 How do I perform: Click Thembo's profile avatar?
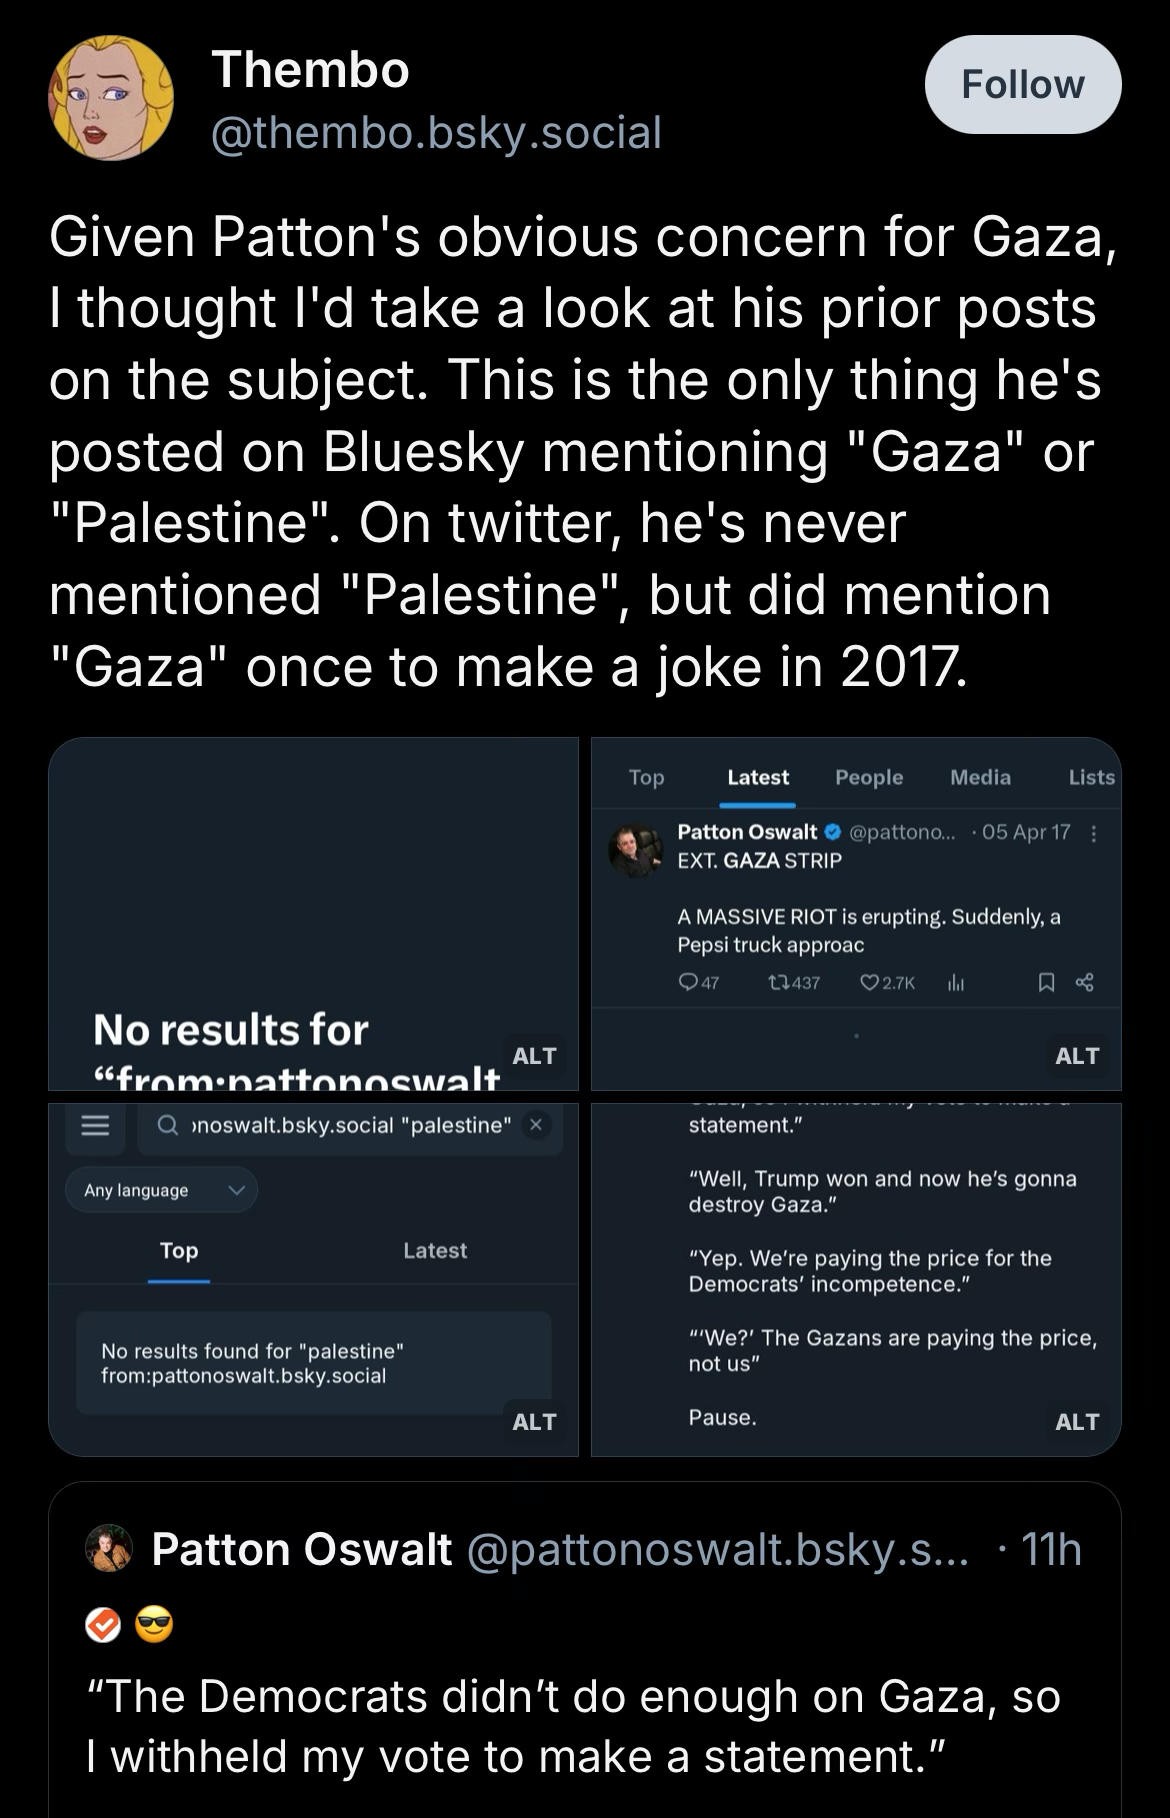coord(111,99)
